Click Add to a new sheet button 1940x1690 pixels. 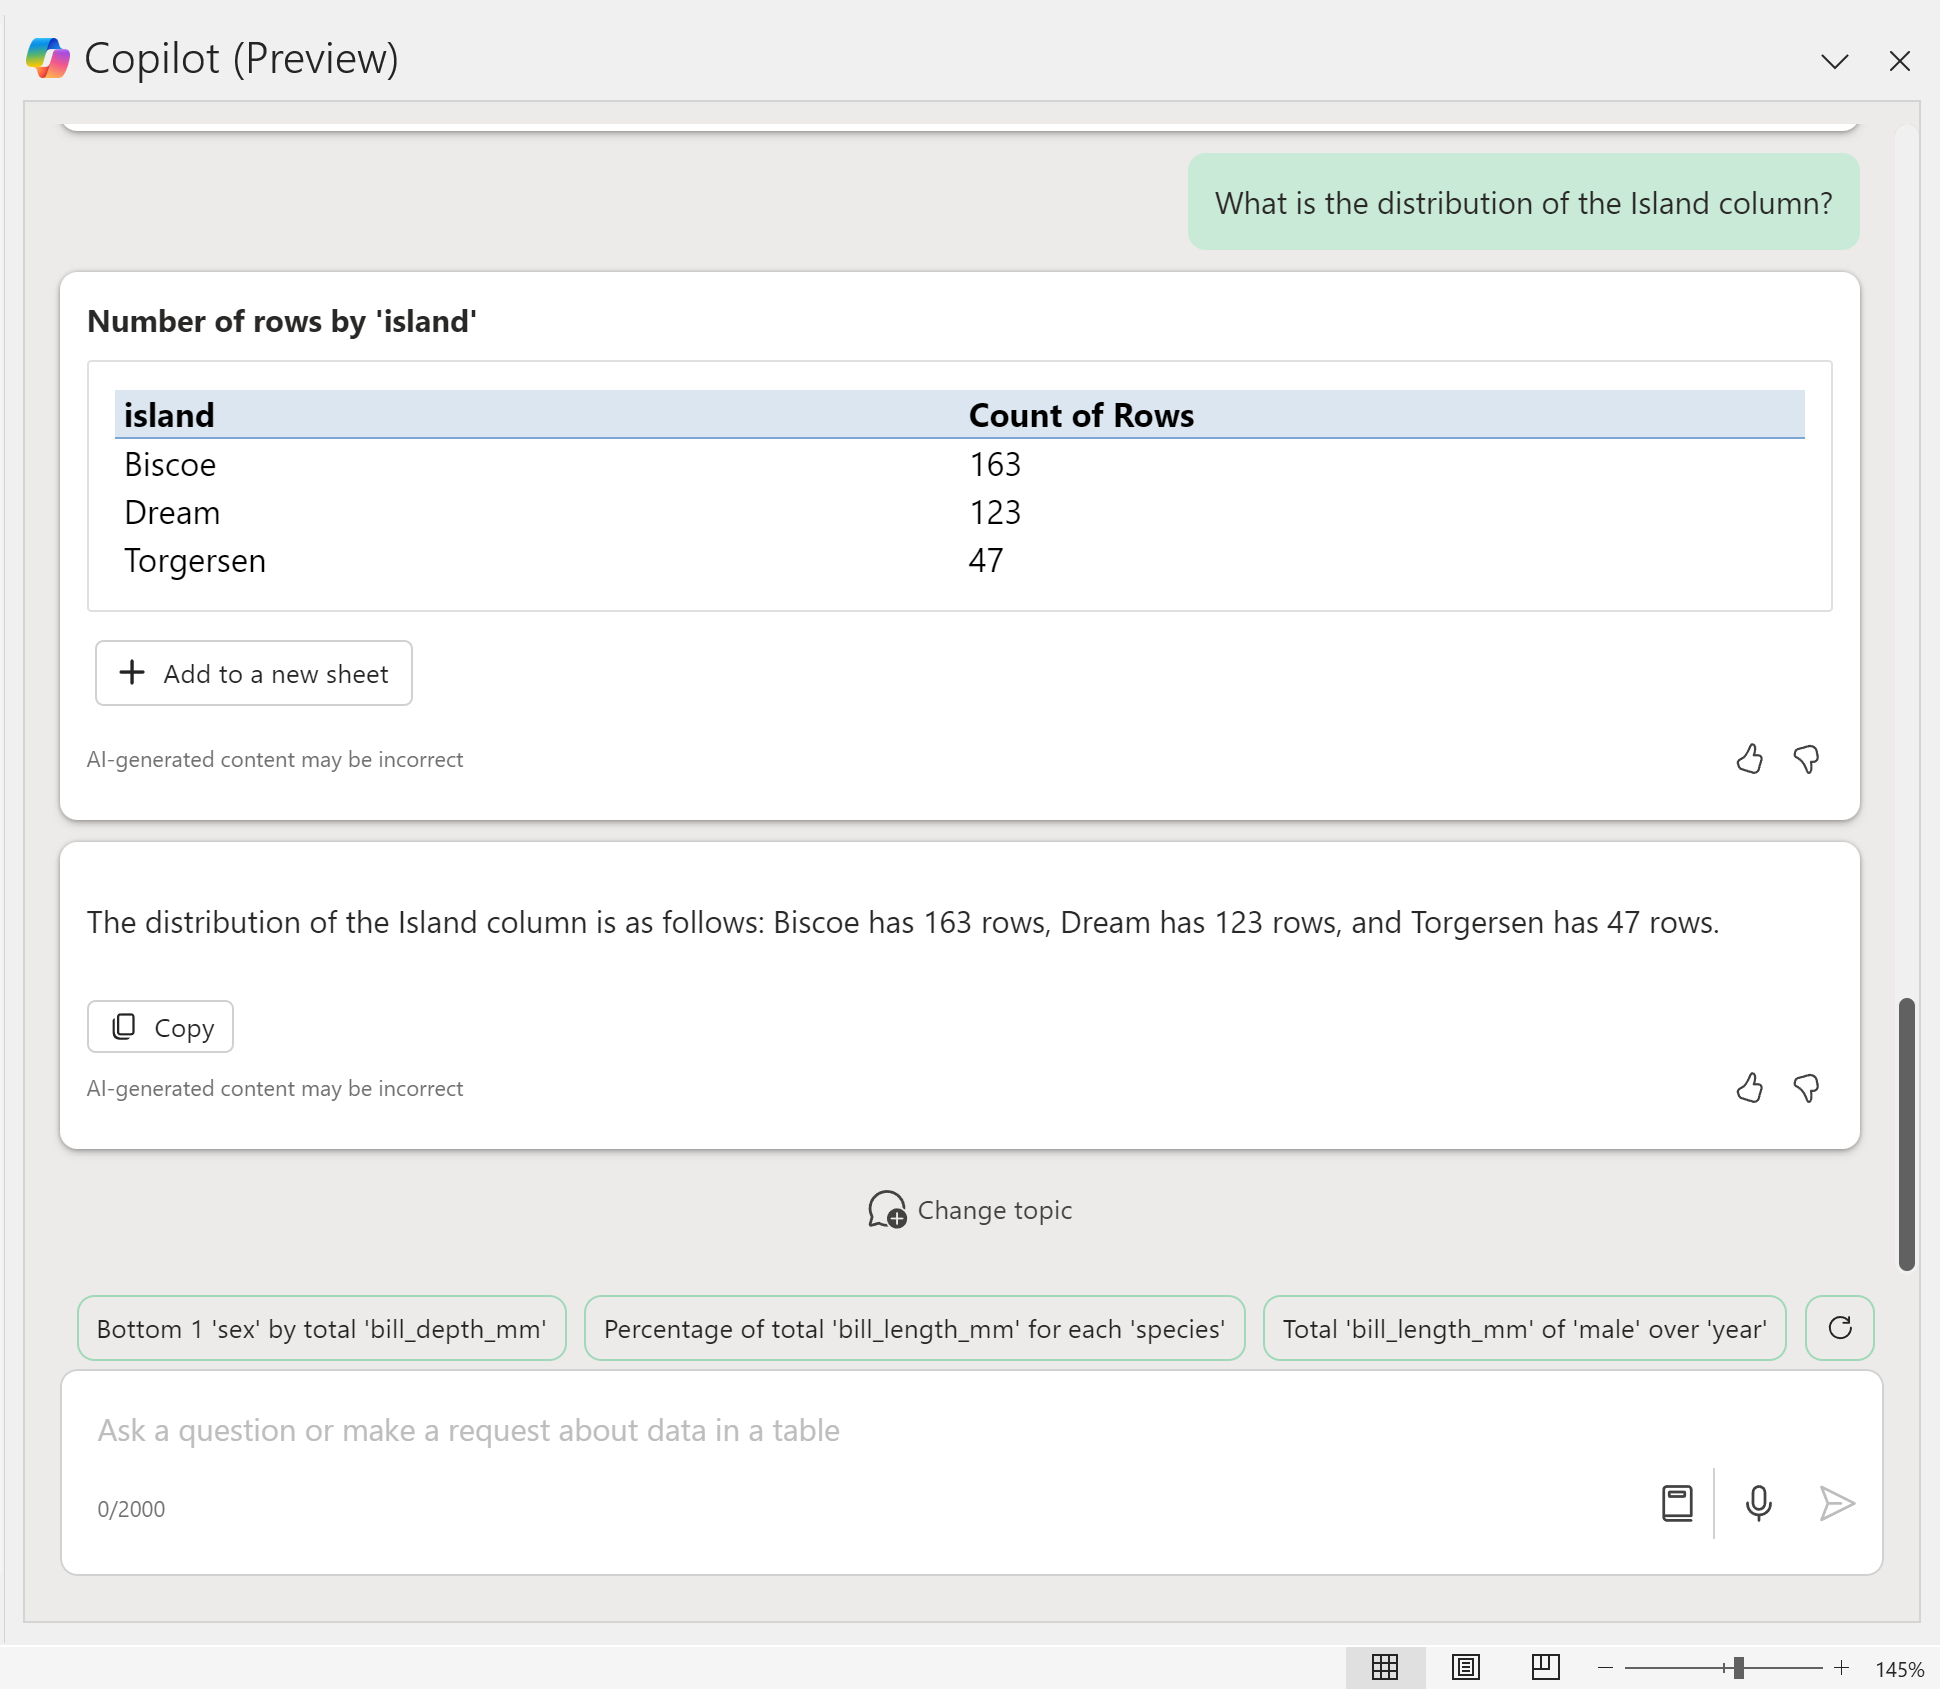click(254, 674)
